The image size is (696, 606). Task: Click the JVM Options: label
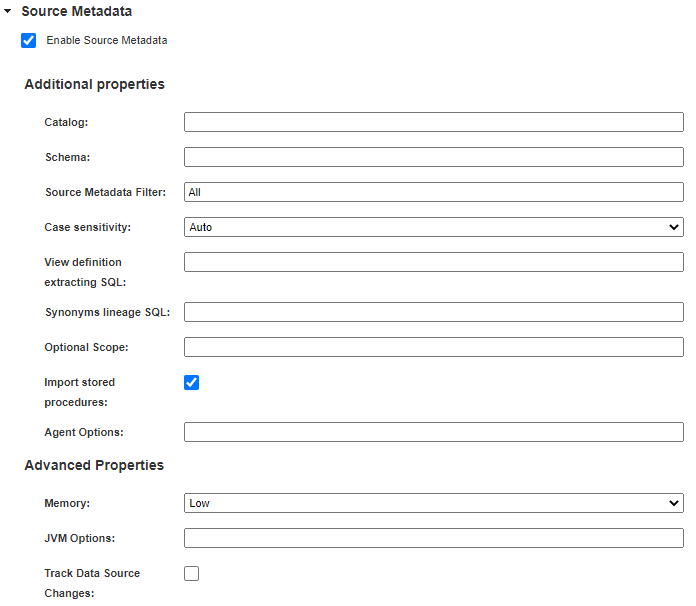tap(80, 538)
